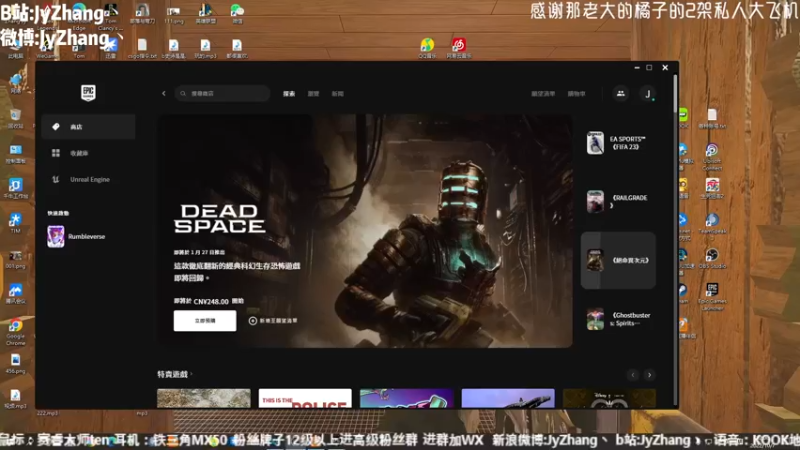Go back using the launcher's back arrow

[164, 93]
